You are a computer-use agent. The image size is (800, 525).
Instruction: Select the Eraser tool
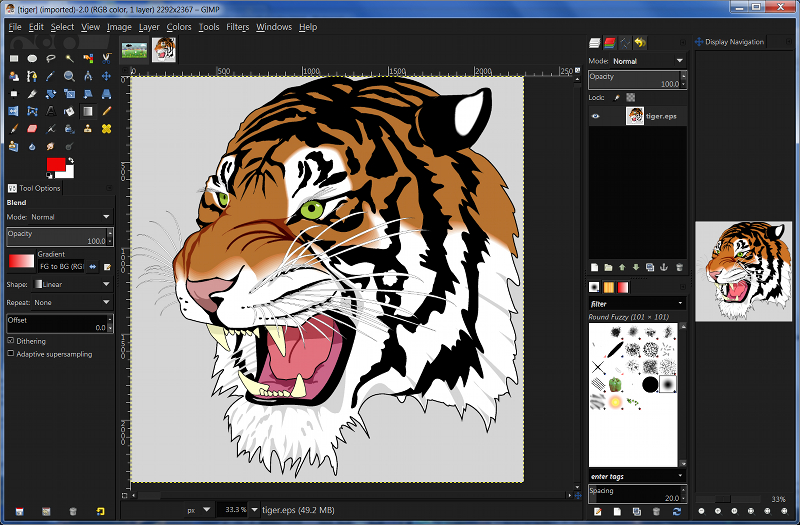click(x=32, y=129)
